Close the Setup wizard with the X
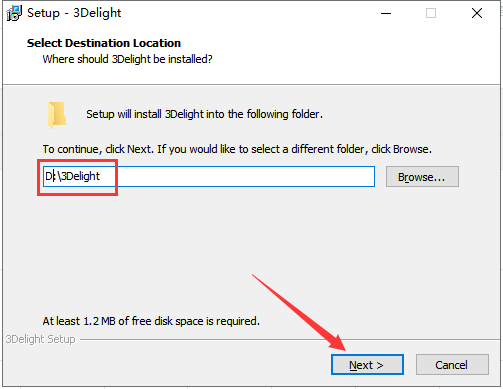 477,13
